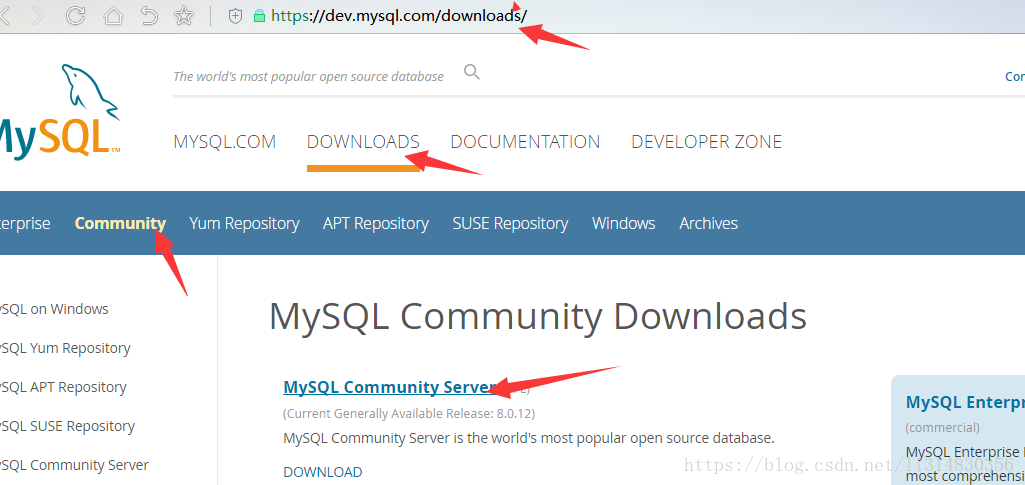Click the Community Server description sentence

(x=529, y=438)
